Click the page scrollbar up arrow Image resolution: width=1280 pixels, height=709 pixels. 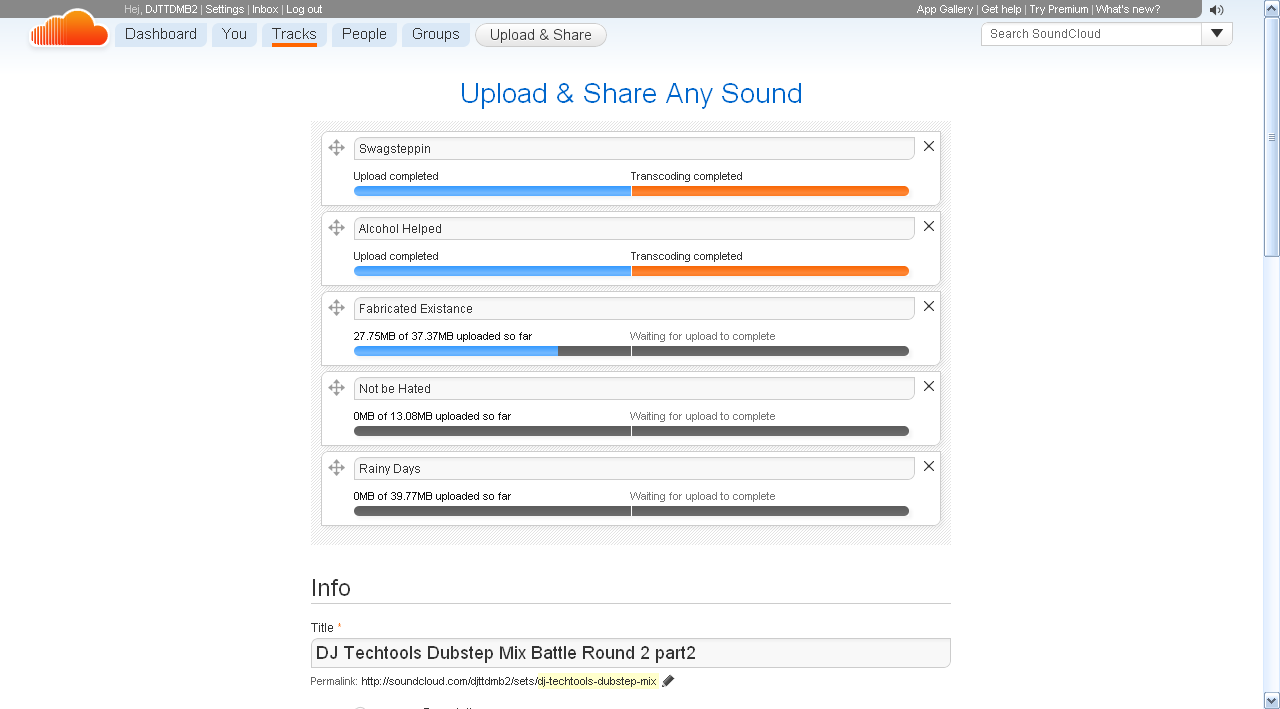point(1272,8)
